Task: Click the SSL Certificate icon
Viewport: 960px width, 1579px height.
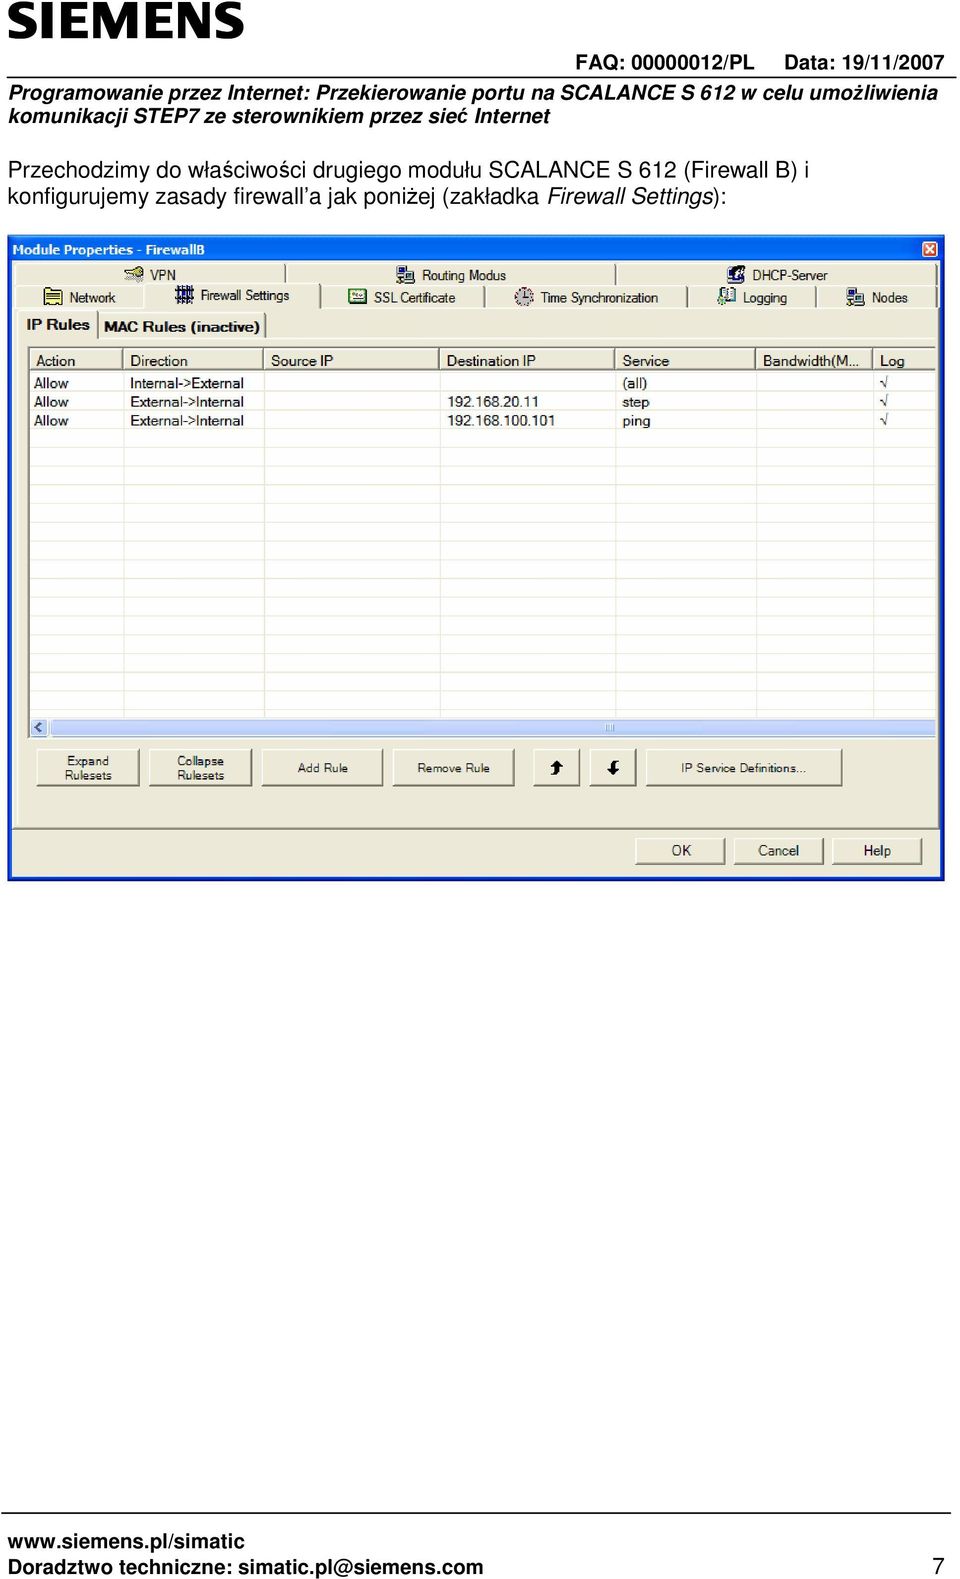Action: click(357, 297)
